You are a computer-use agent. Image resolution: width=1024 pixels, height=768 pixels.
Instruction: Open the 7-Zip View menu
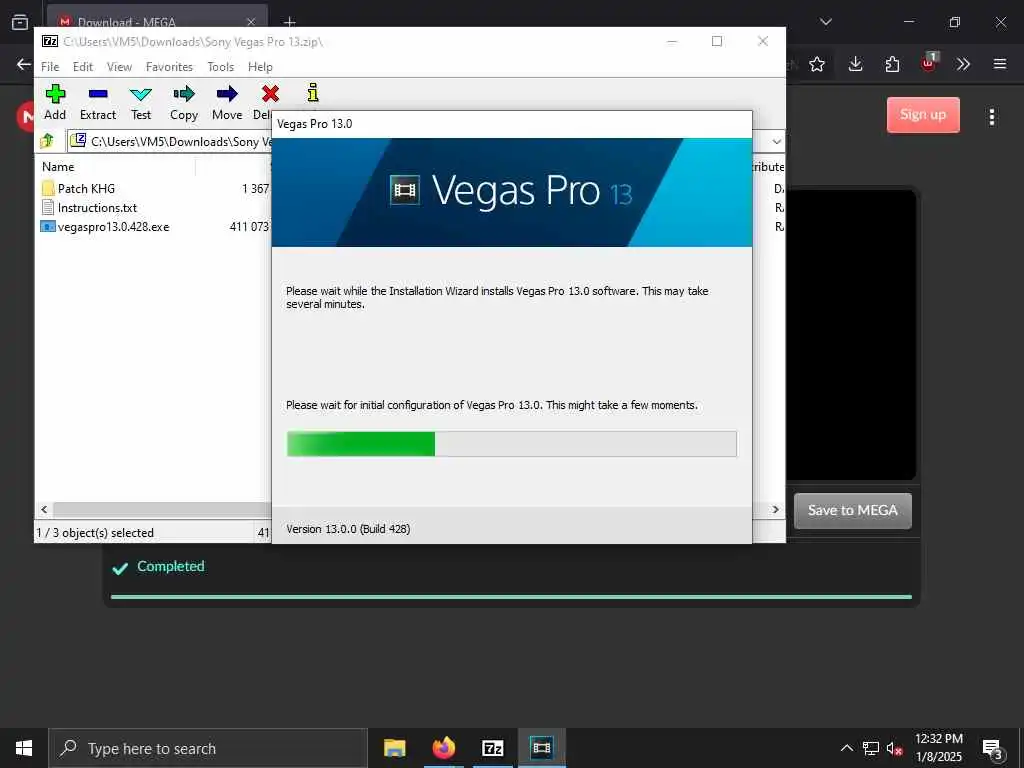click(x=119, y=67)
